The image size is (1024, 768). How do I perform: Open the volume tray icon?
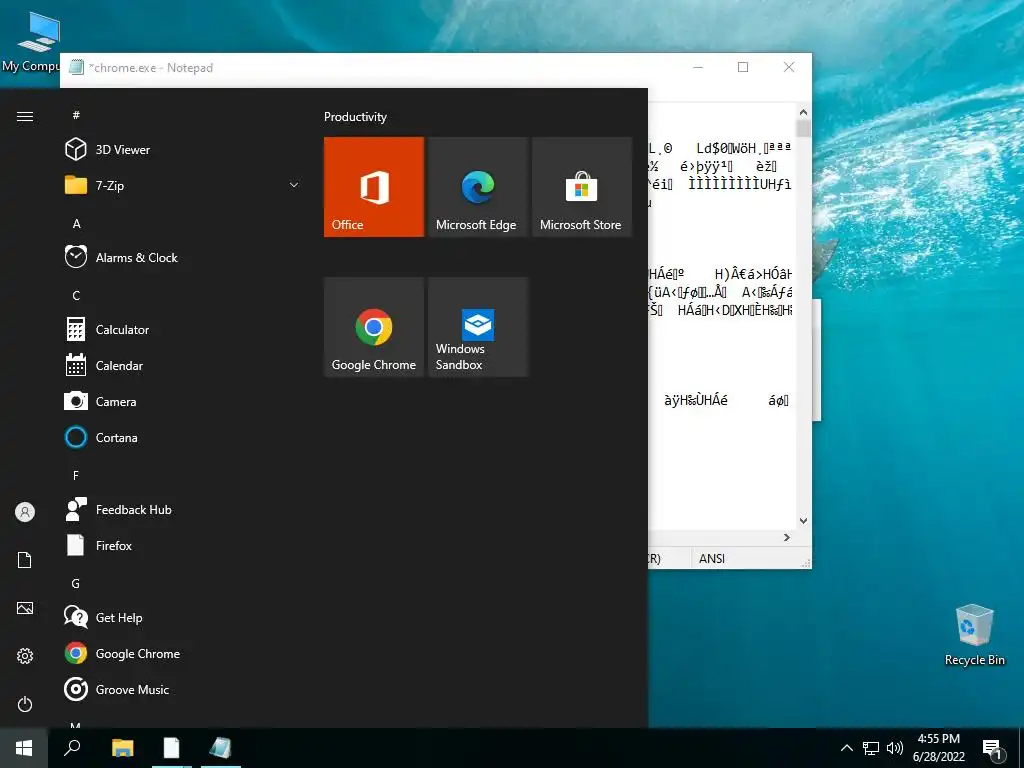click(x=895, y=748)
